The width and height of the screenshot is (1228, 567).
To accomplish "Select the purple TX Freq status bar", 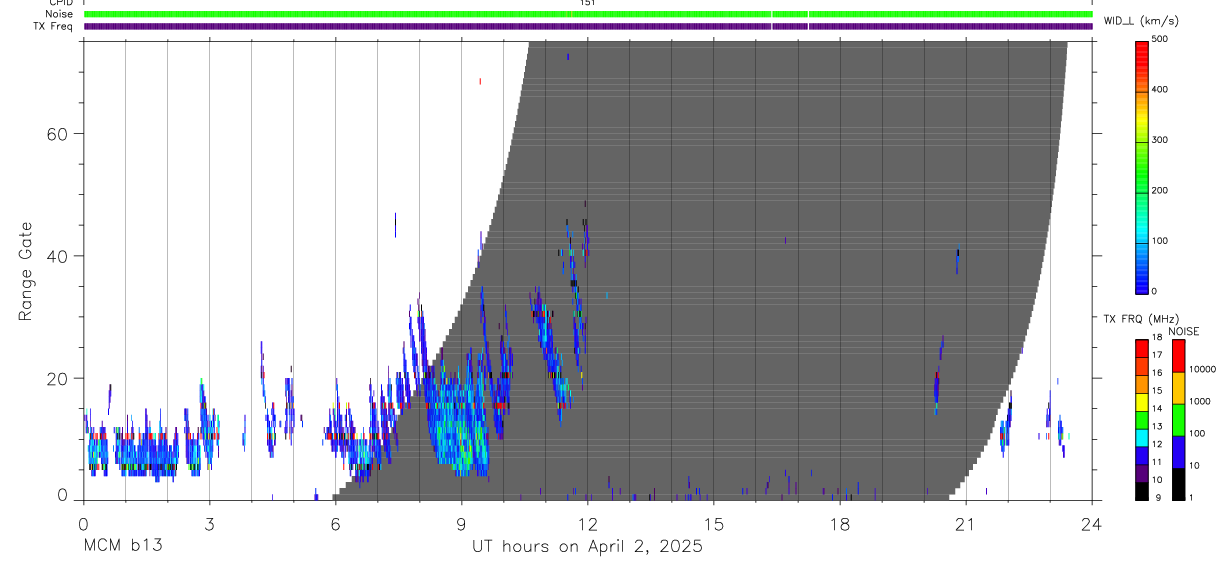I will (x=588, y=26).
